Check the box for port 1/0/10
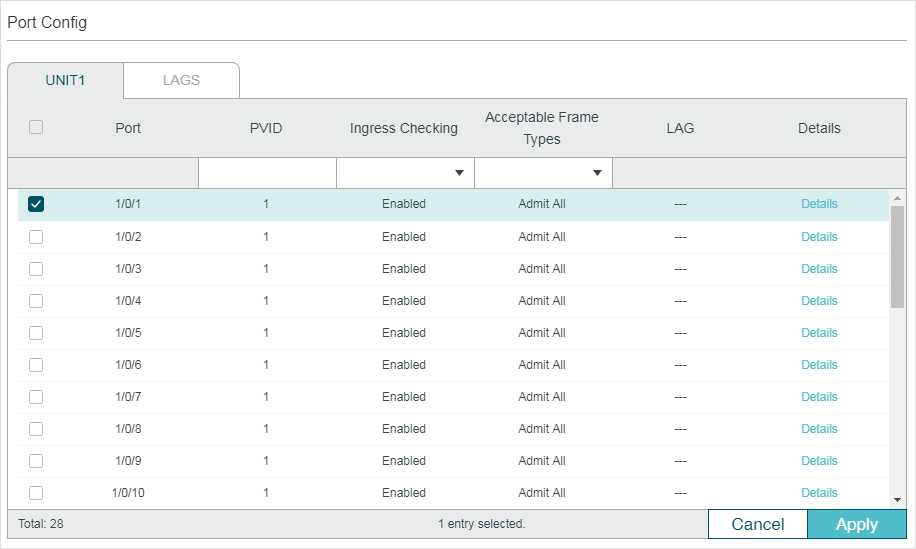The image size is (916, 549). coord(36,493)
